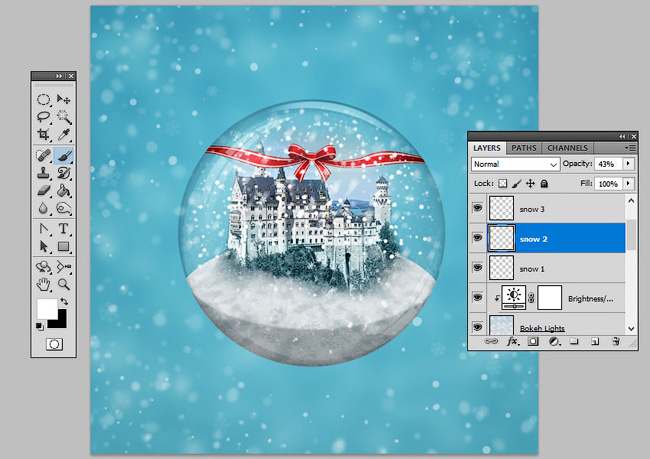This screenshot has height=459, width=650.
Task: Select the Blur tool
Action: pyautogui.click(x=44, y=208)
